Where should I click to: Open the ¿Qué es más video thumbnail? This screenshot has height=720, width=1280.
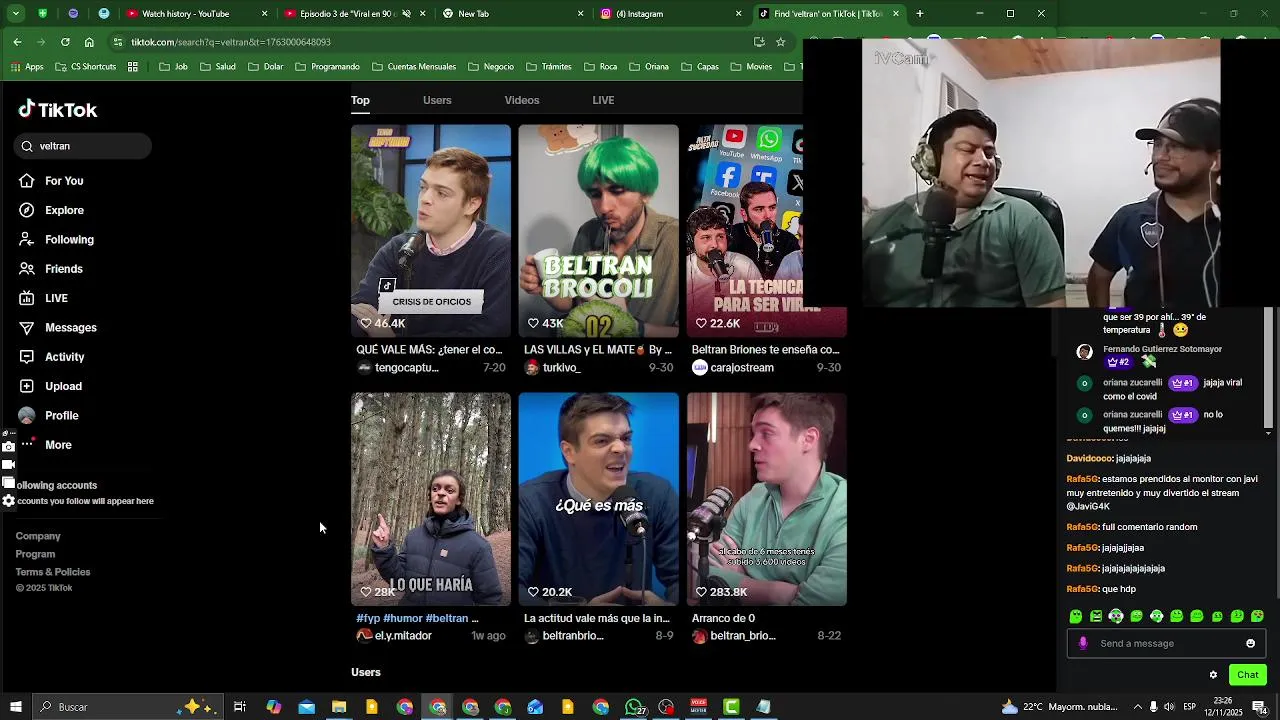(x=598, y=499)
